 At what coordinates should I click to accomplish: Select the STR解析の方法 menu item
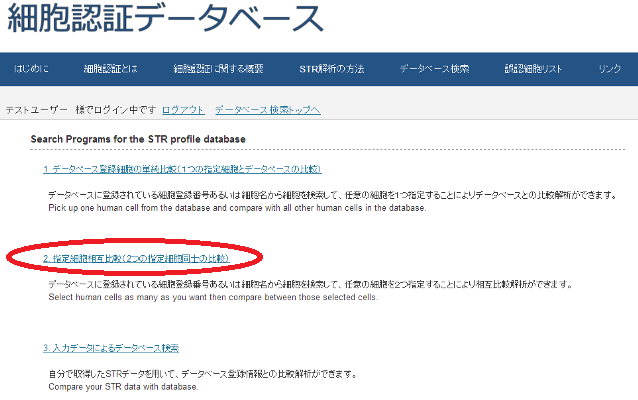tap(332, 69)
